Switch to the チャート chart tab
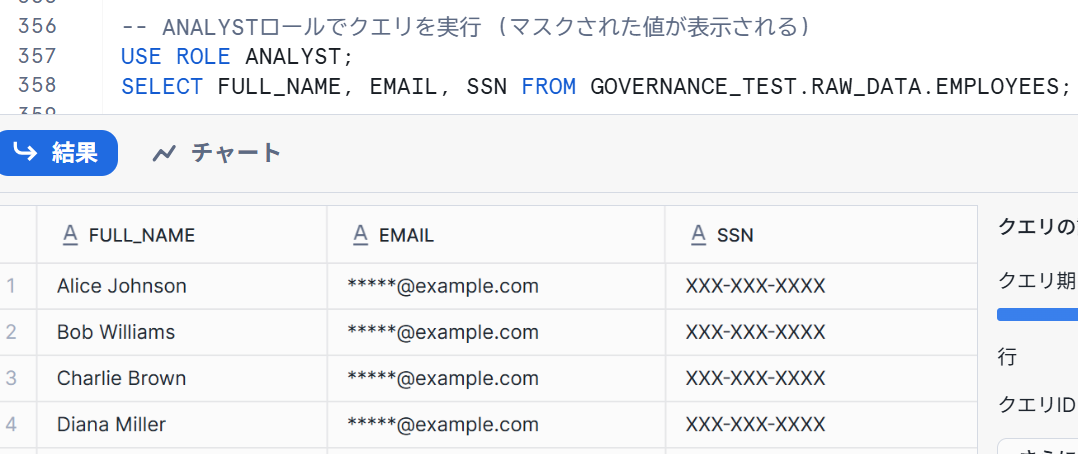This screenshot has width=1078, height=454. pyautogui.click(x=217, y=153)
